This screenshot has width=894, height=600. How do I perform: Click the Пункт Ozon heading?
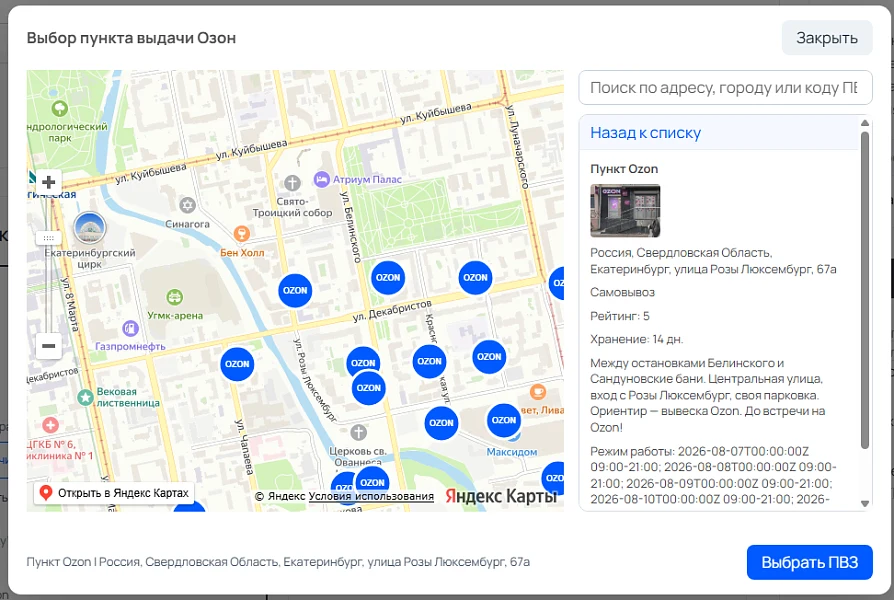coord(624,169)
